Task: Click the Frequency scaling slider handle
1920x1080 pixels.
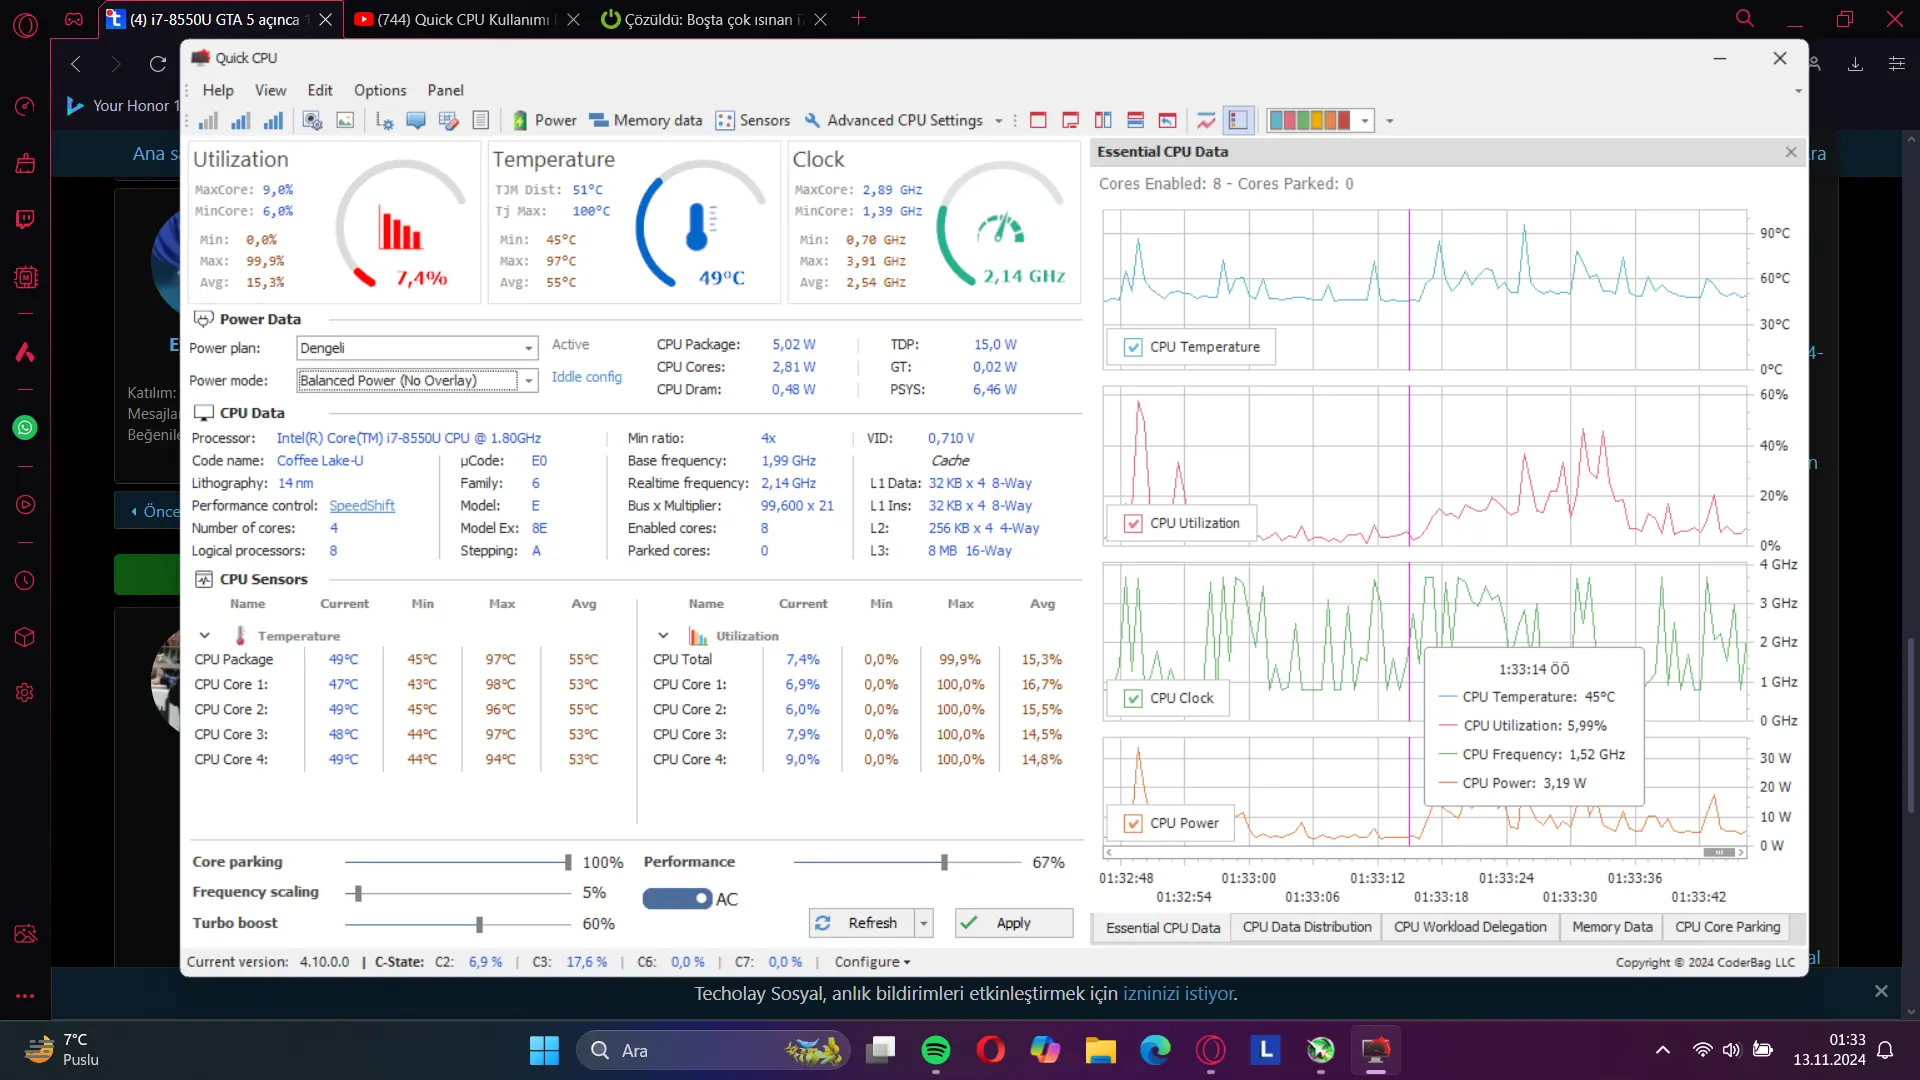Action: pyautogui.click(x=358, y=893)
